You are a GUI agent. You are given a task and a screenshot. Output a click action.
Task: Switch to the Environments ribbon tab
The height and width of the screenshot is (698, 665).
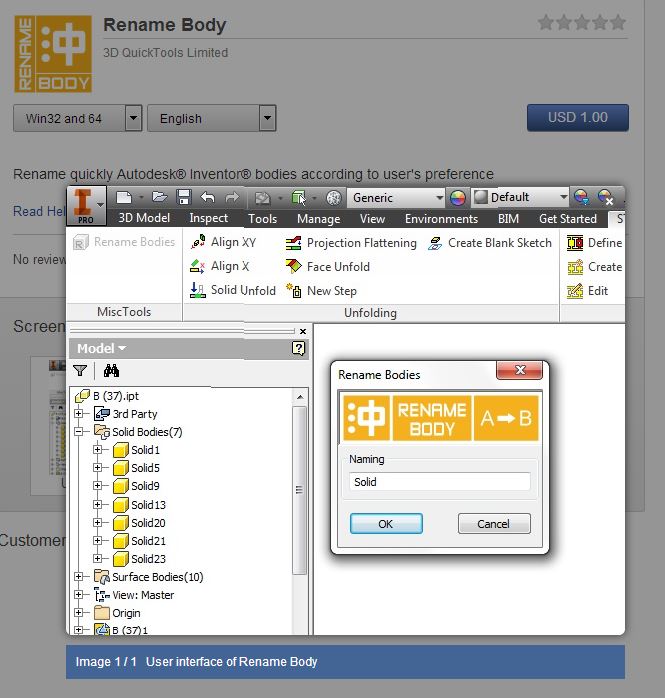441,219
